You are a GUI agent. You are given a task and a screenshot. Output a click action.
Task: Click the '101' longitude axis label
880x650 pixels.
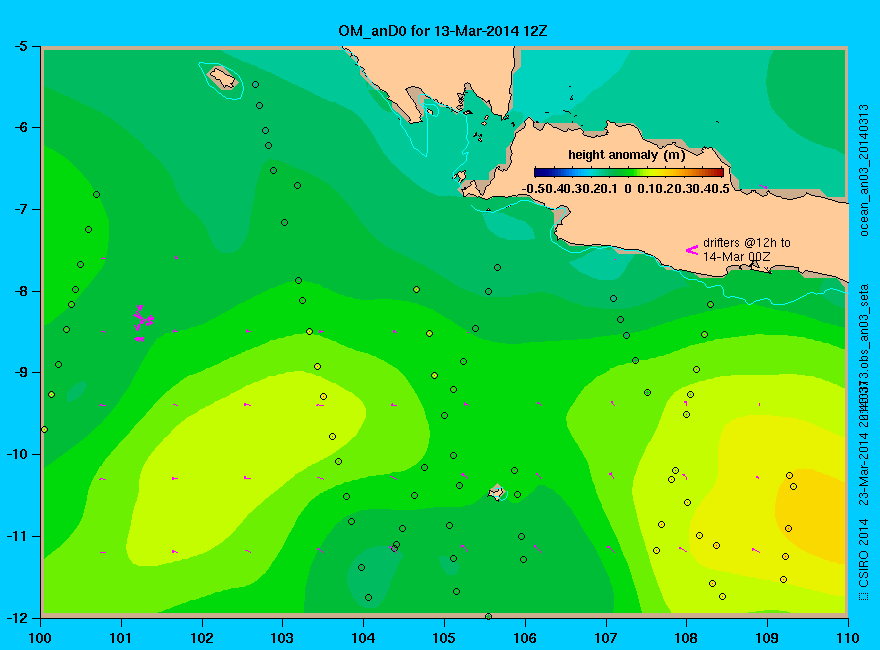tap(121, 638)
